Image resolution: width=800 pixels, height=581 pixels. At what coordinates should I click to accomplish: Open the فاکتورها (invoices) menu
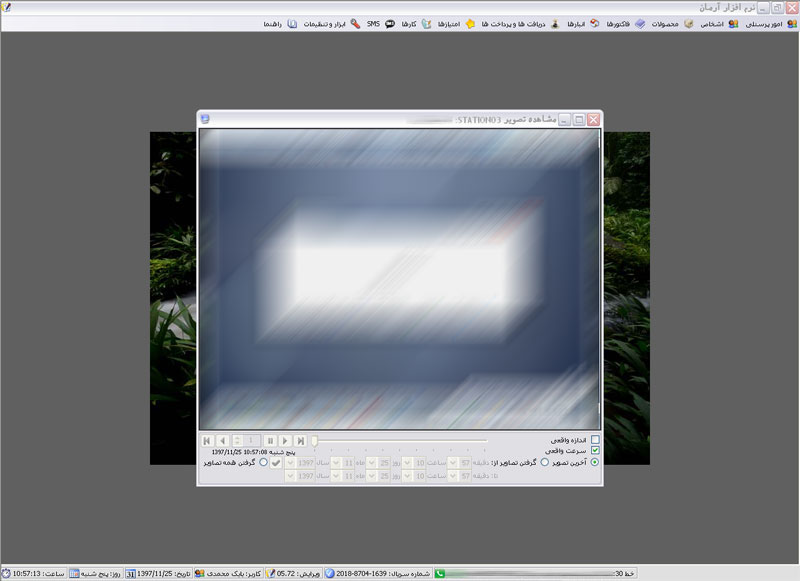coord(626,24)
